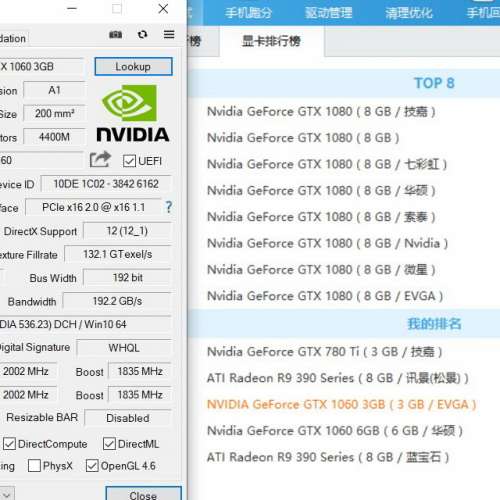Screen dimensions: 500x500
Task: Open the 驱动管理 tab
Action: pos(328,13)
